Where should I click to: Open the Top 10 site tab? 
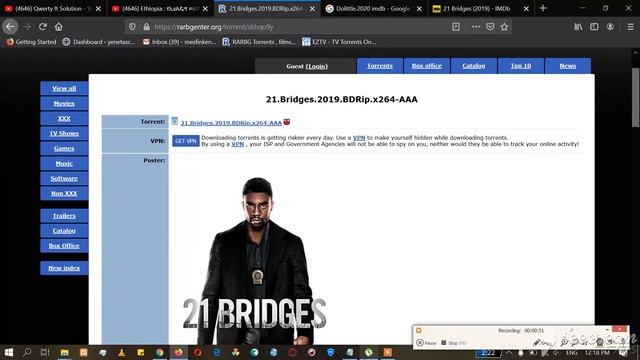pos(521,66)
